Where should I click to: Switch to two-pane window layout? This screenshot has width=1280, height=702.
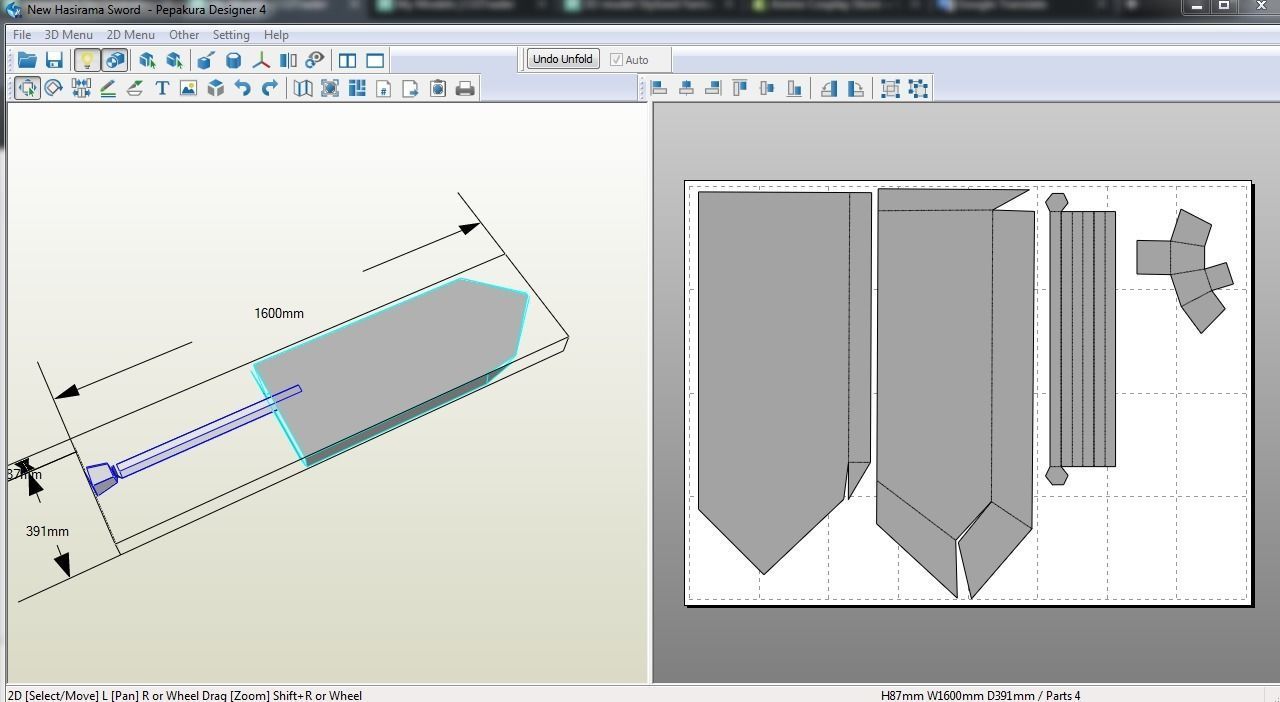point(347,60)
